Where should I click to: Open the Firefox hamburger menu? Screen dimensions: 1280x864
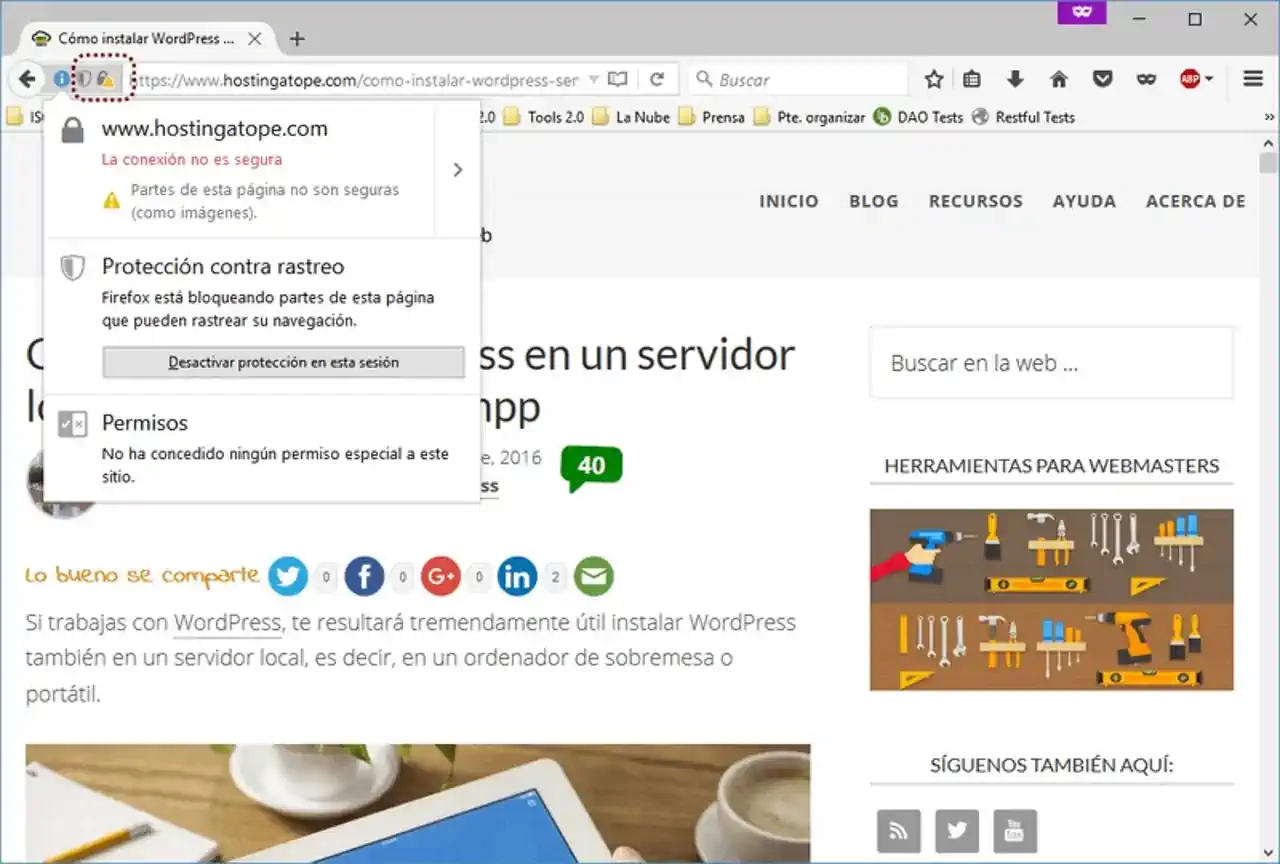point(1253,79)
